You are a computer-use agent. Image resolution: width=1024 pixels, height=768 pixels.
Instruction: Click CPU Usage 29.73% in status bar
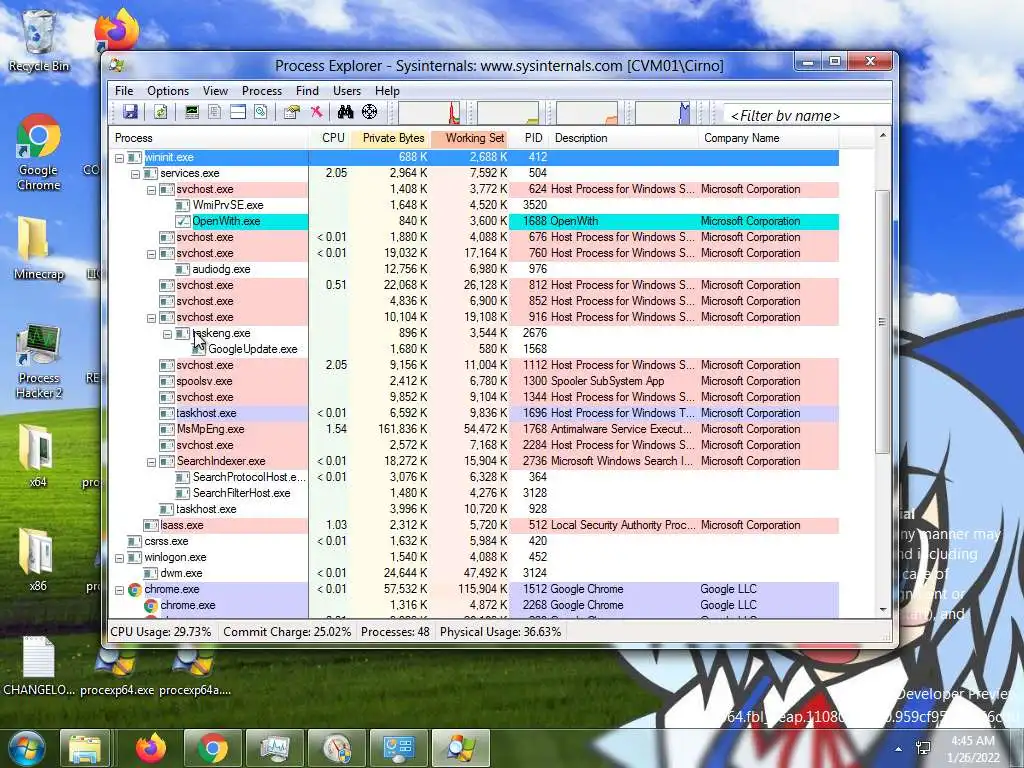[161, 632]
